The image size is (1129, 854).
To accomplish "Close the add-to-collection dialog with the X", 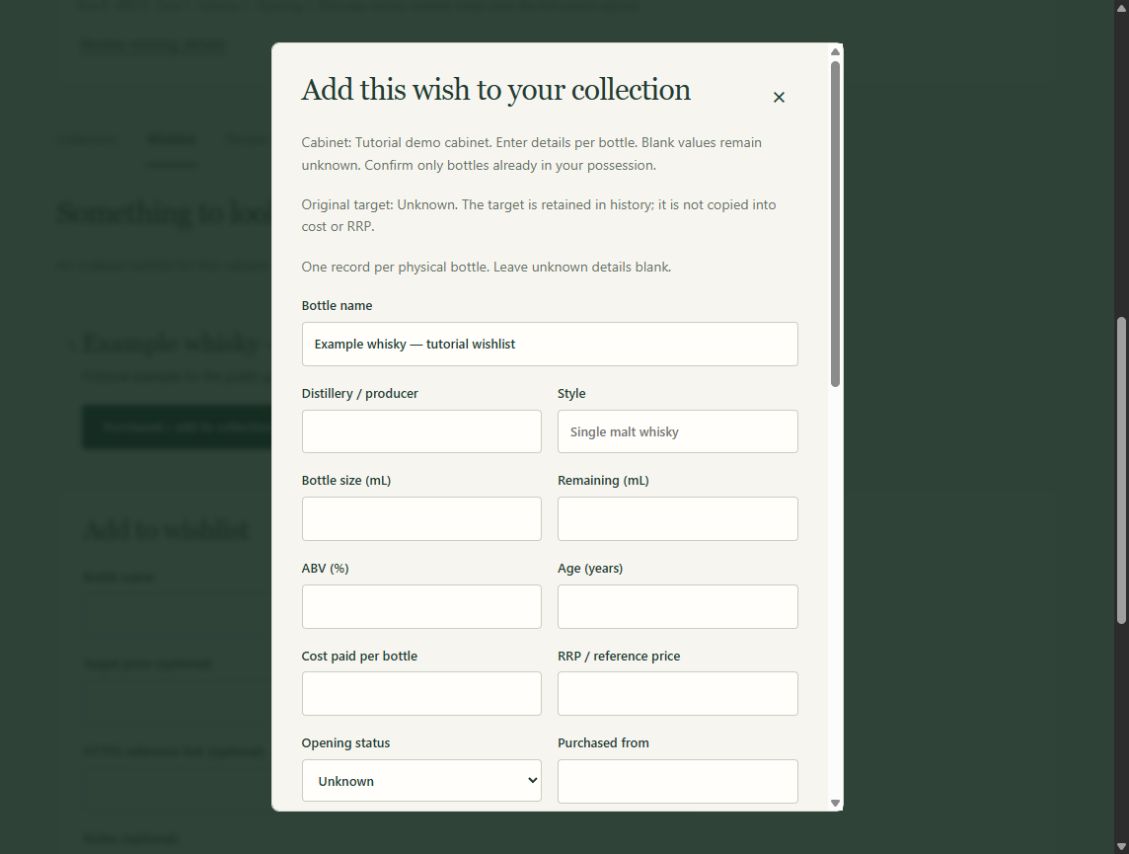I will pyautogui.click(x=778, y=97).
